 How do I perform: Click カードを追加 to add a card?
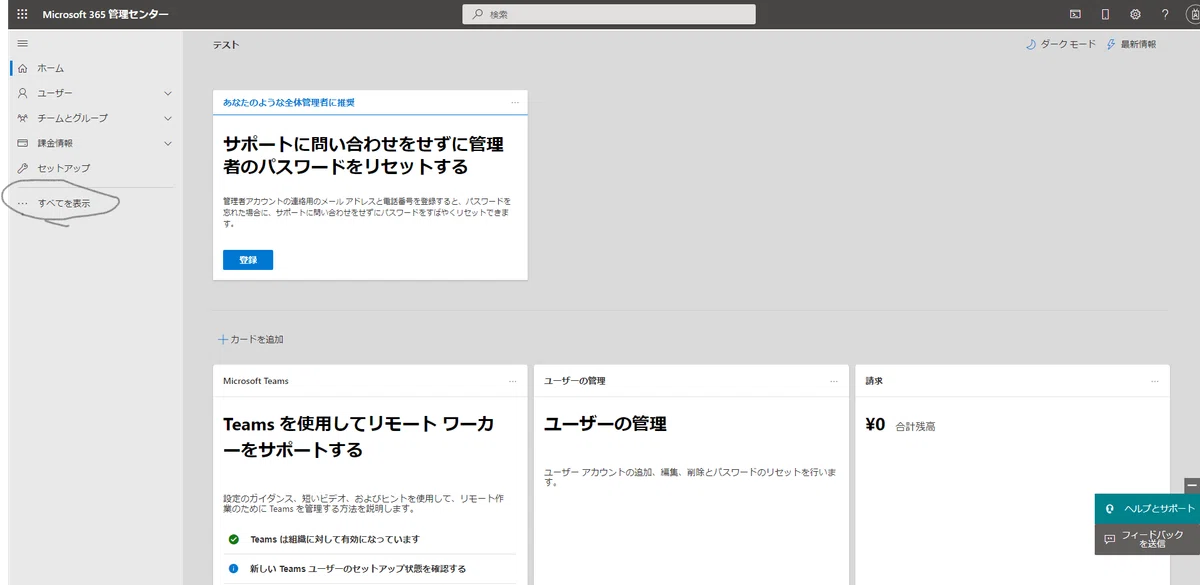251,339
